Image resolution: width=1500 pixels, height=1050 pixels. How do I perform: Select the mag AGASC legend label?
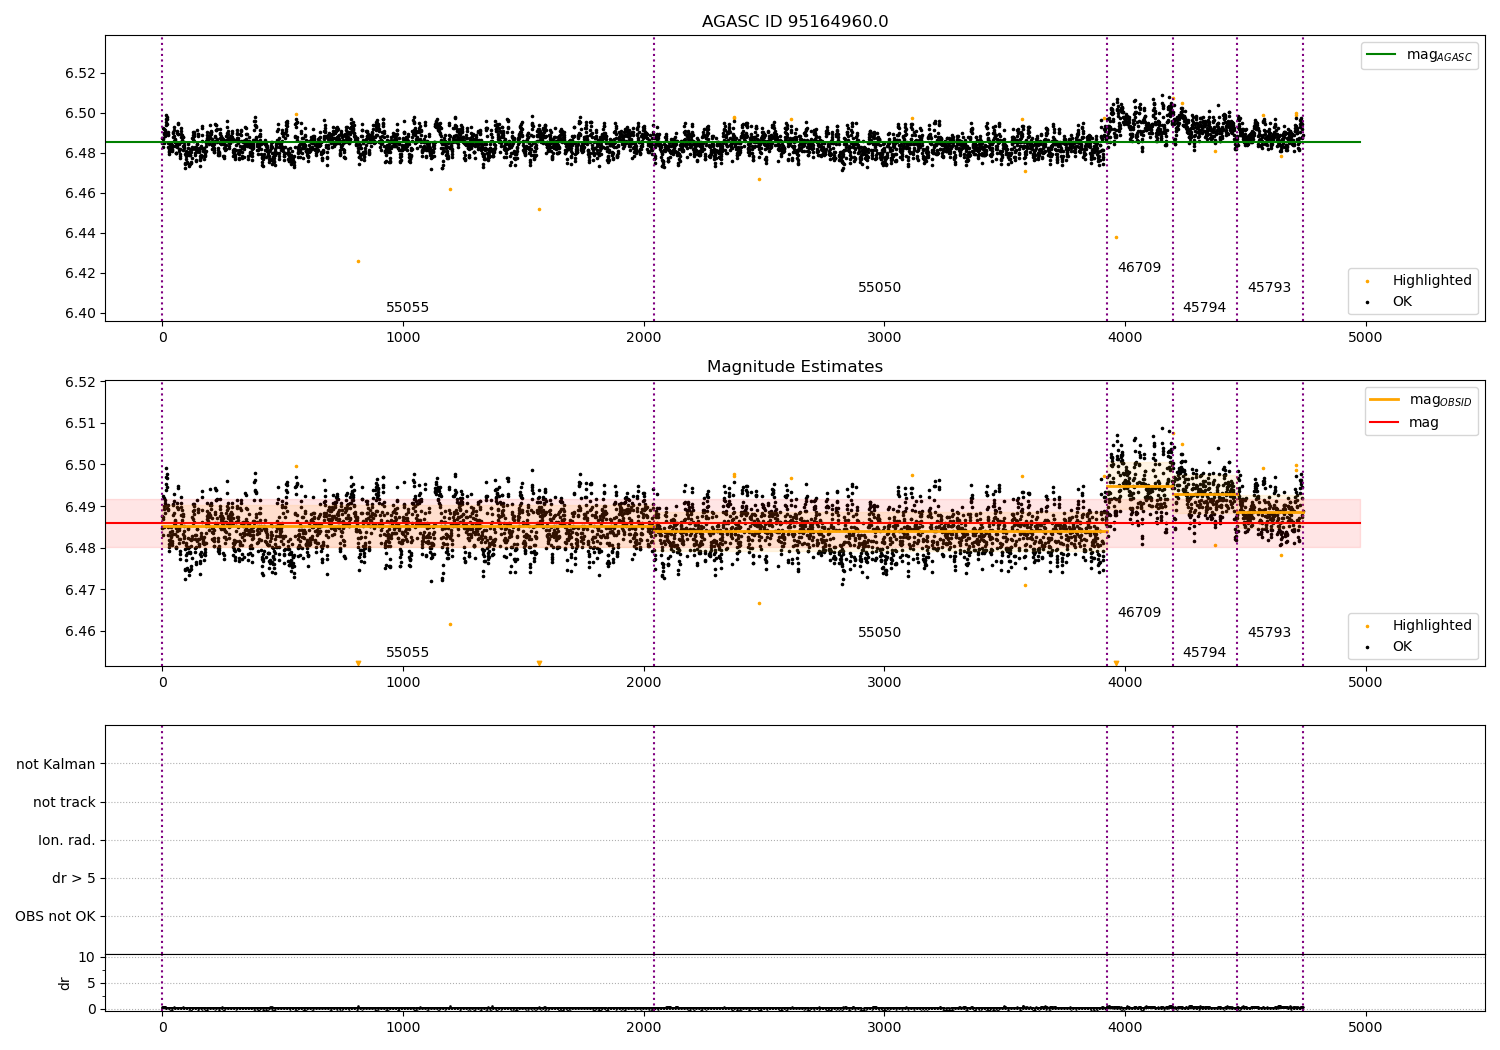[1439, 55]
